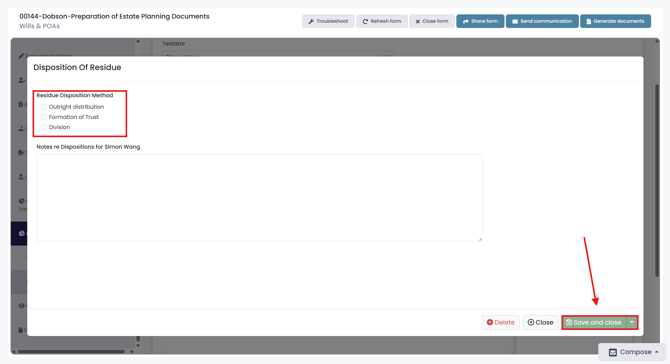This screenshot has height=364, width=670.
Task: Save and close the dialog
Action: click(x=594, y=323)
